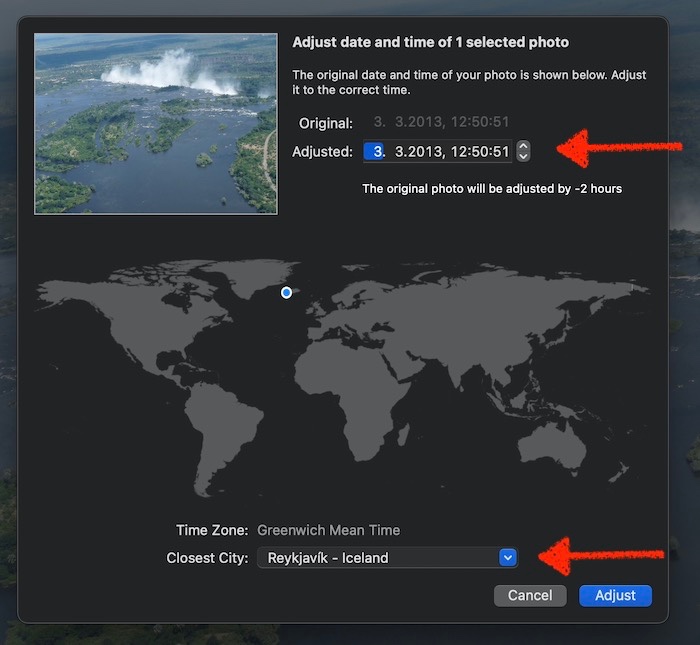Click the stepper up arrow for Adjusted date
The height and width of the screenshot is (645, 700).
pos(523,146)
